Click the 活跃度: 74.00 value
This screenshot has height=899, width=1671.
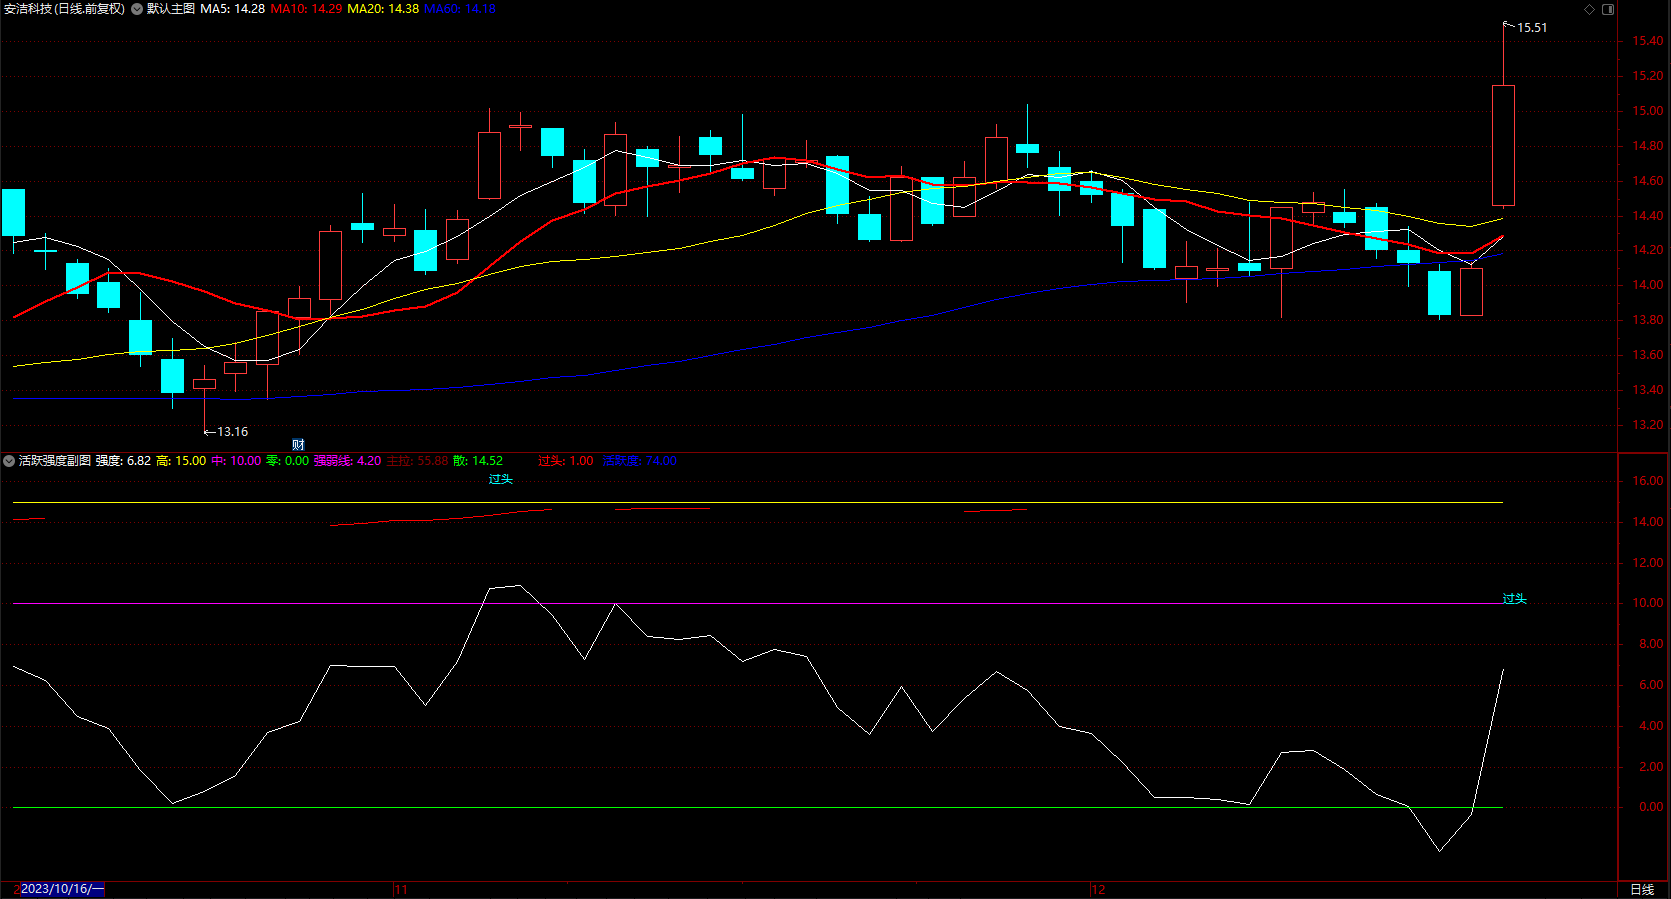point(640,461)
